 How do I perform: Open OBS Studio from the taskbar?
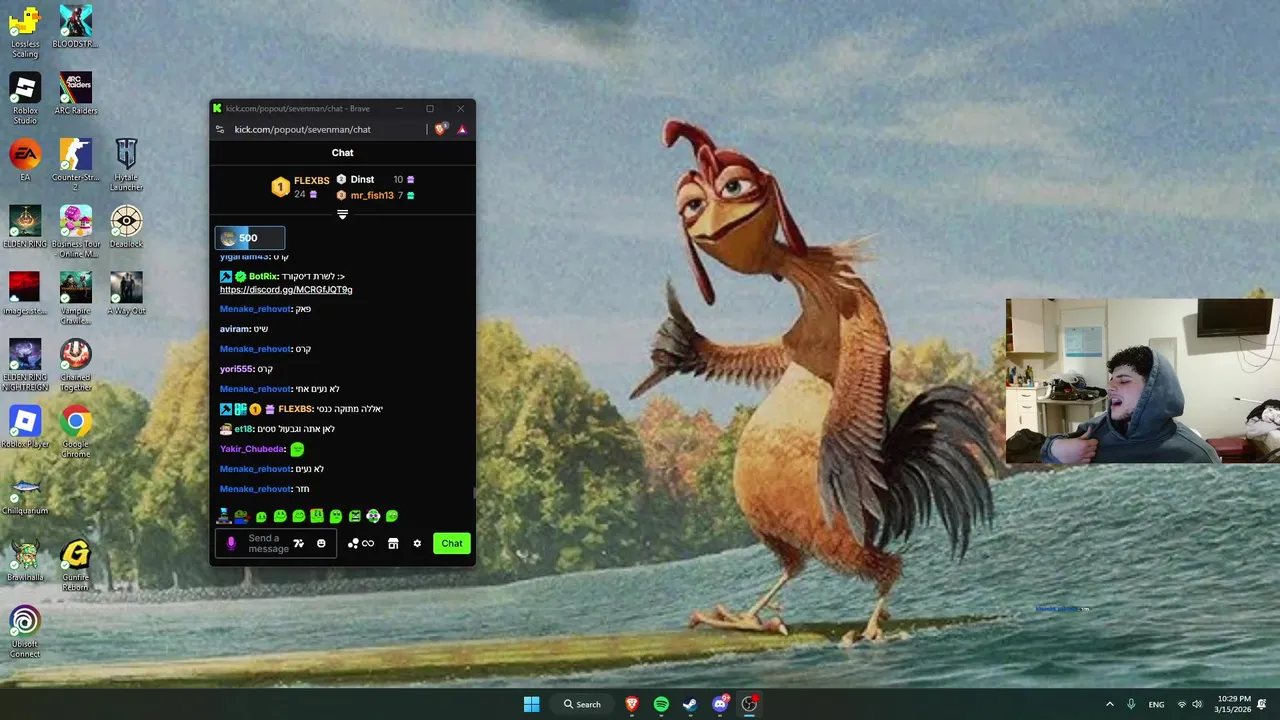point(749,704)
